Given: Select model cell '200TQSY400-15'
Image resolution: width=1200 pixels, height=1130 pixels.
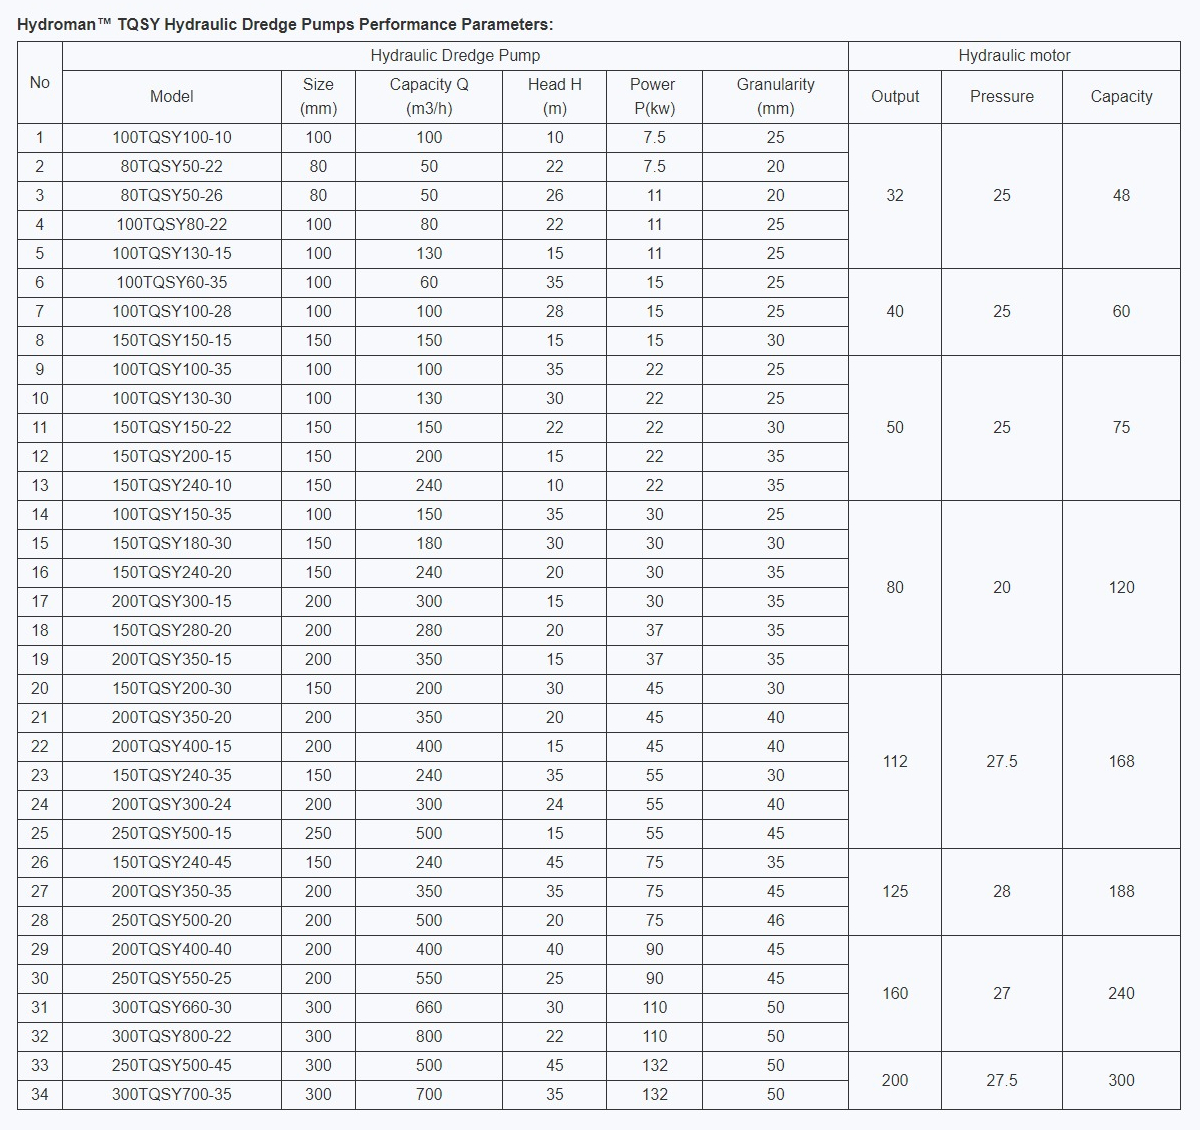Looking at the screenshot, I should tap(172, 747).
